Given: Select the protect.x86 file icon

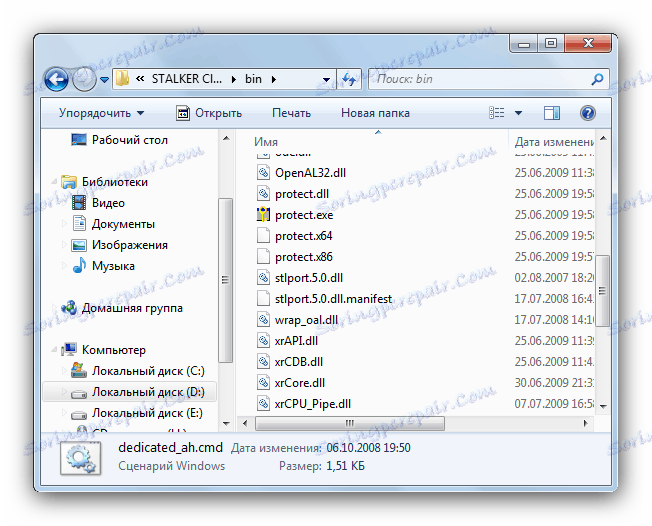Looking at the screenshot, I should tap(263, 257).
